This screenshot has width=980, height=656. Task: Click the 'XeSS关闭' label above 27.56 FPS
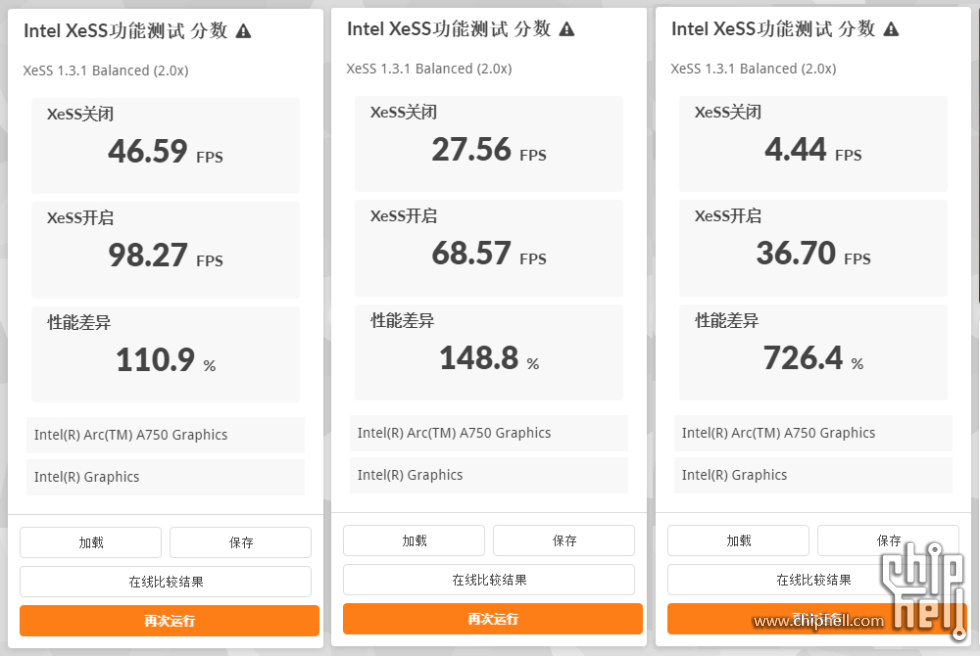403,112
